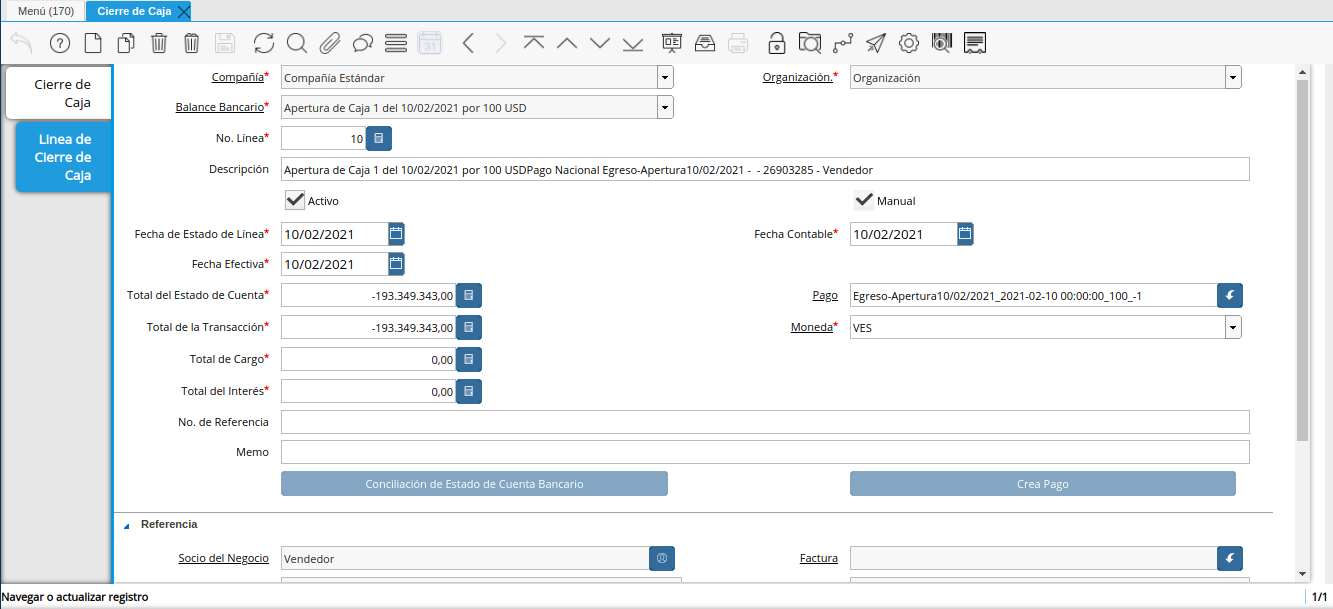
Task: Open calculator for Total del Estado de Cuenta
Action: click(469, 295)
